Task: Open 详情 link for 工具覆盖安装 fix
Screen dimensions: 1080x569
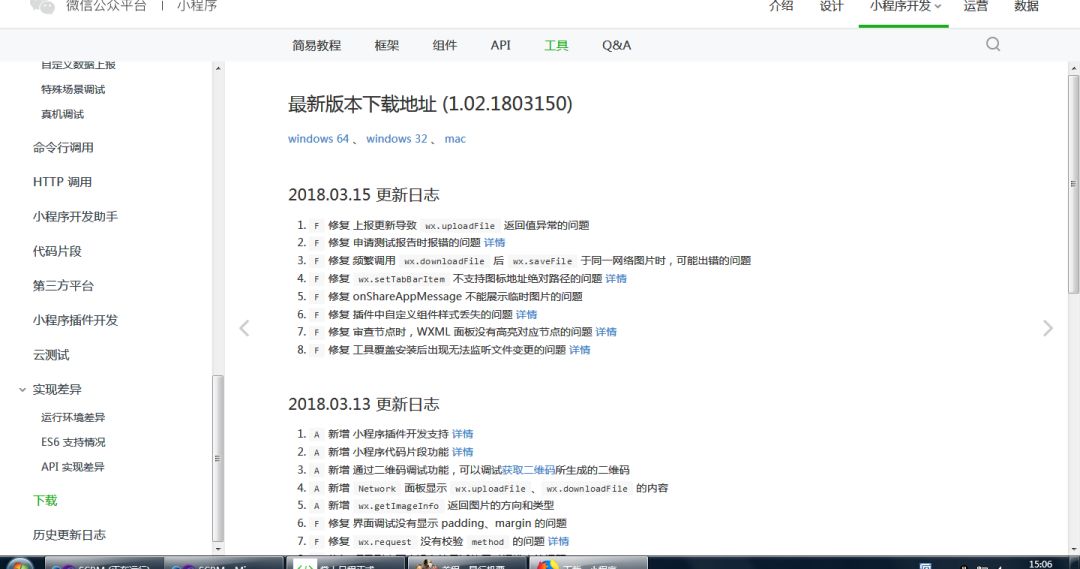Action: [580, 350]
